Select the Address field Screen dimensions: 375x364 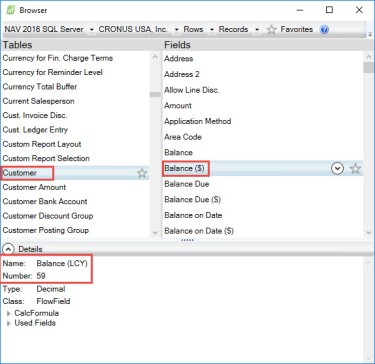point(178,59)
